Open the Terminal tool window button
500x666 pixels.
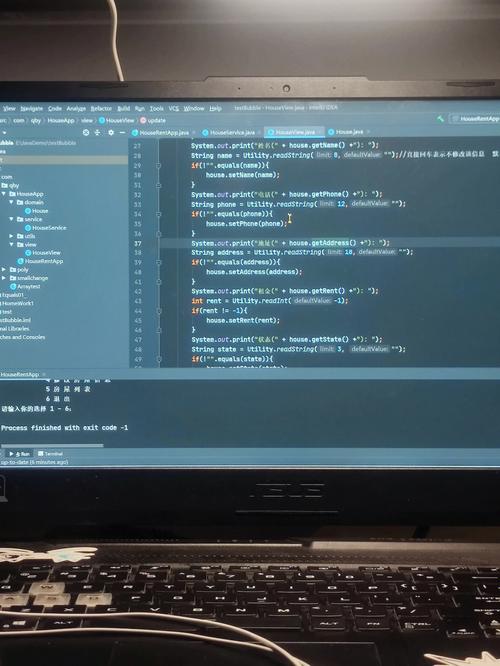point(50,454)
